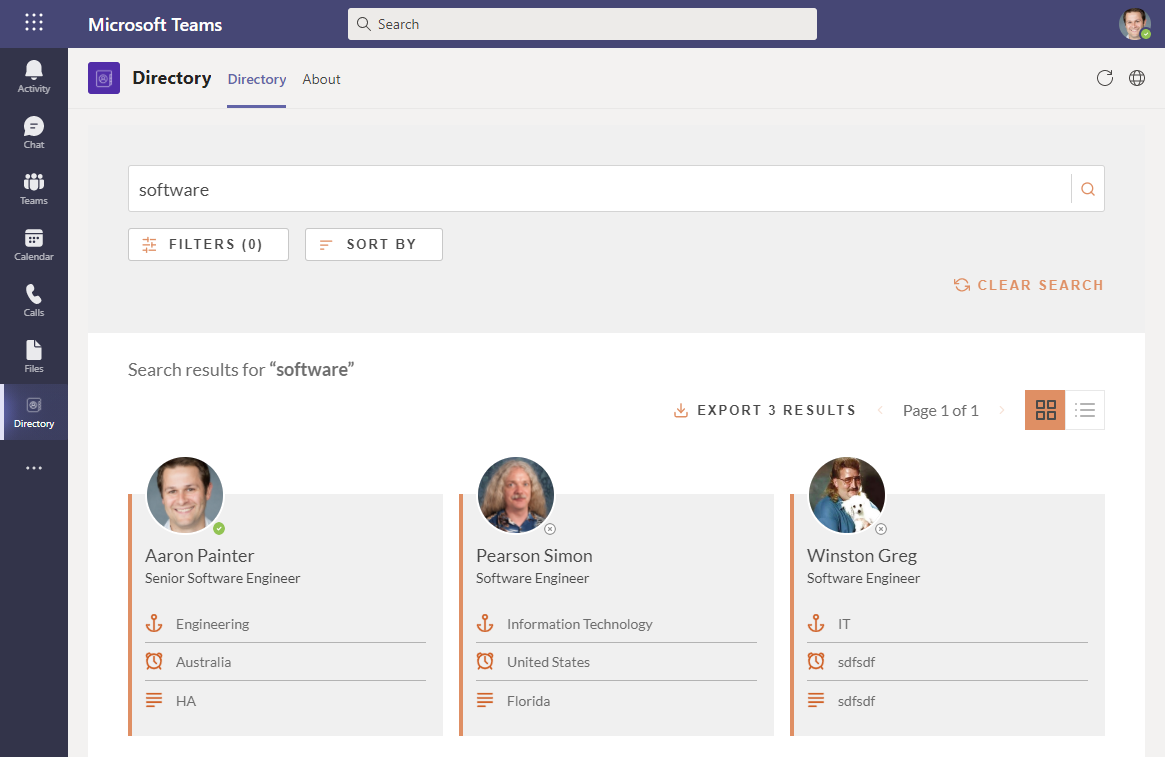
Task: Reload the Directory tab
Action: [1105, 78]
